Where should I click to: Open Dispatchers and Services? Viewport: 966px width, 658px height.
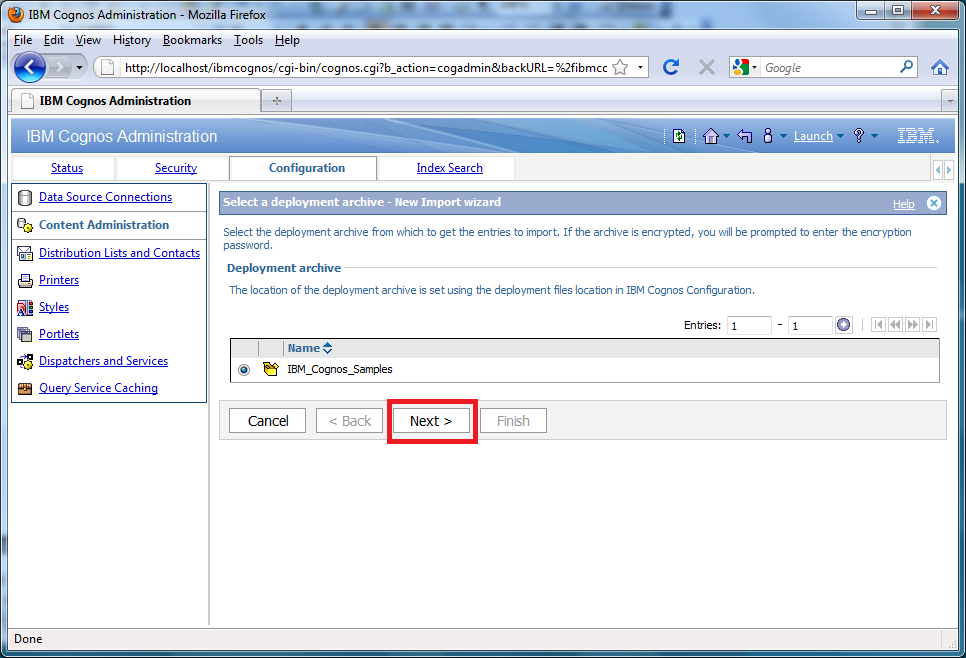[x=104, y=360]
